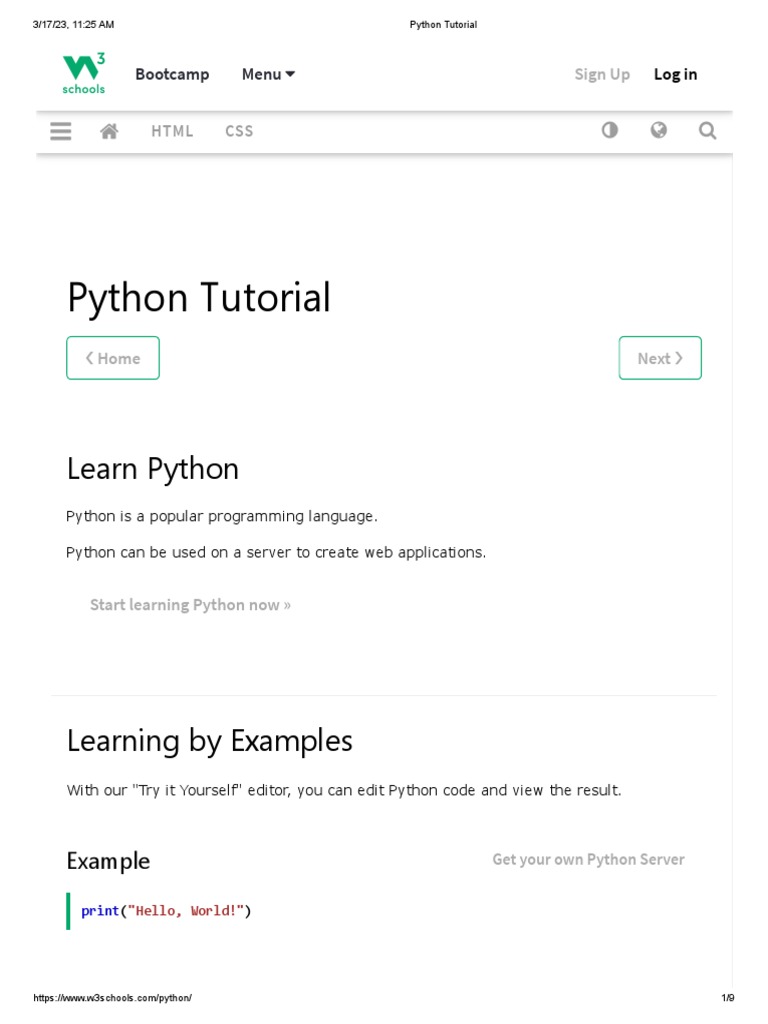This screenshot has height=1024, width=768.
Task: Open the globe language icon
Action: (x=658, y=130)
